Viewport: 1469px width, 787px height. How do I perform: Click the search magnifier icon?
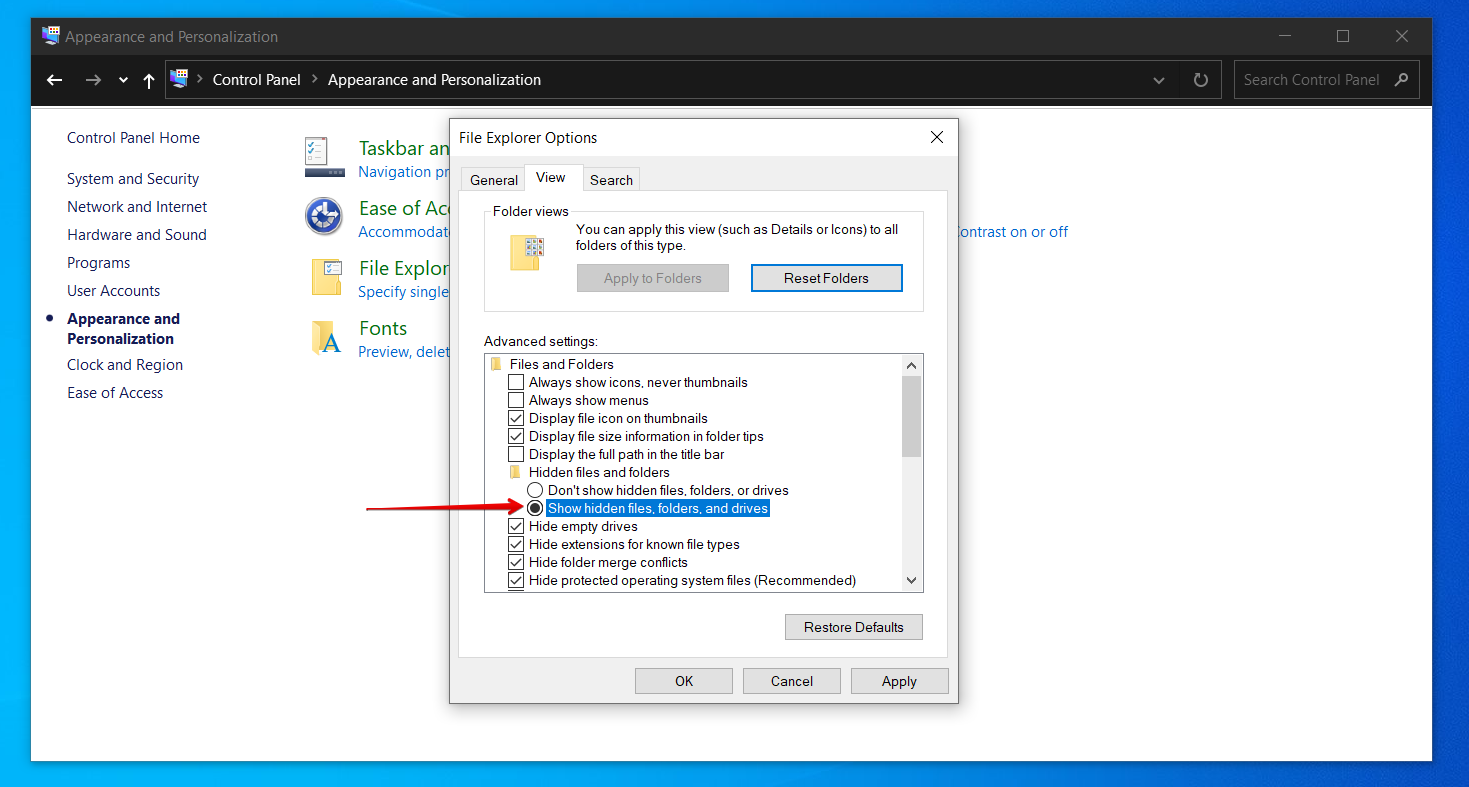(1401, 80)
